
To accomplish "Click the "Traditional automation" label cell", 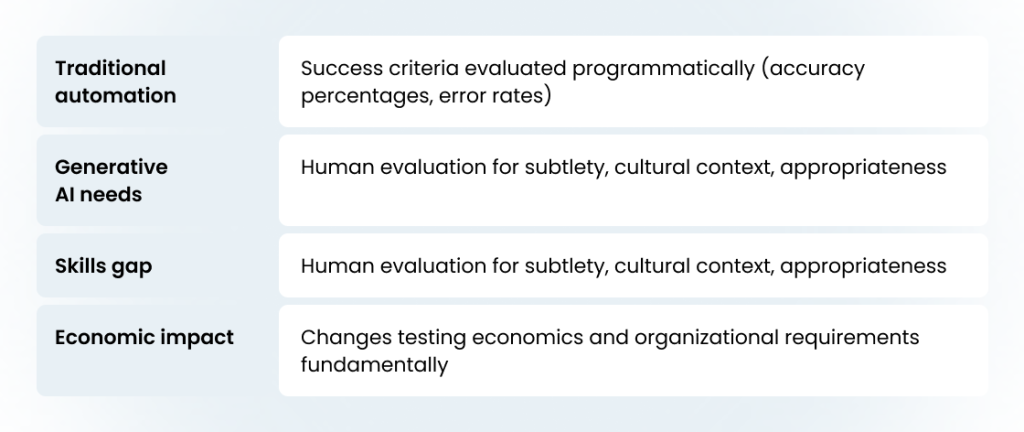I will coord(155,82).
